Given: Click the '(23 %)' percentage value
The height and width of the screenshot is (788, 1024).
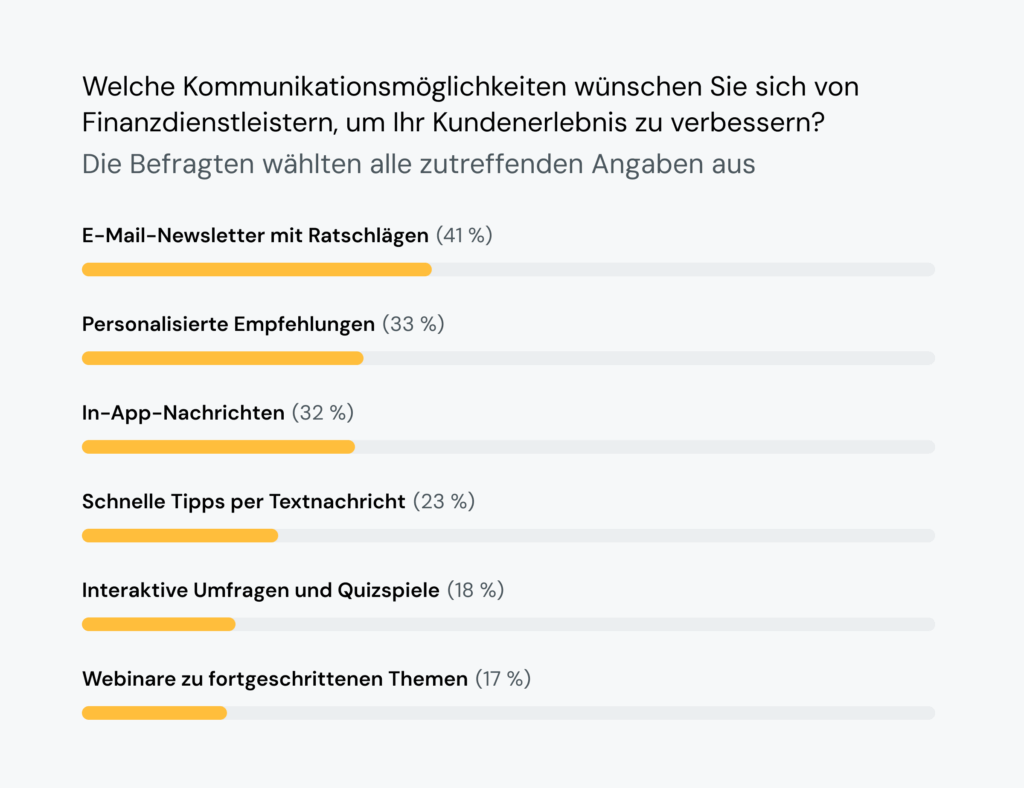Looking at the screenshot, I should tap(443, 501).
